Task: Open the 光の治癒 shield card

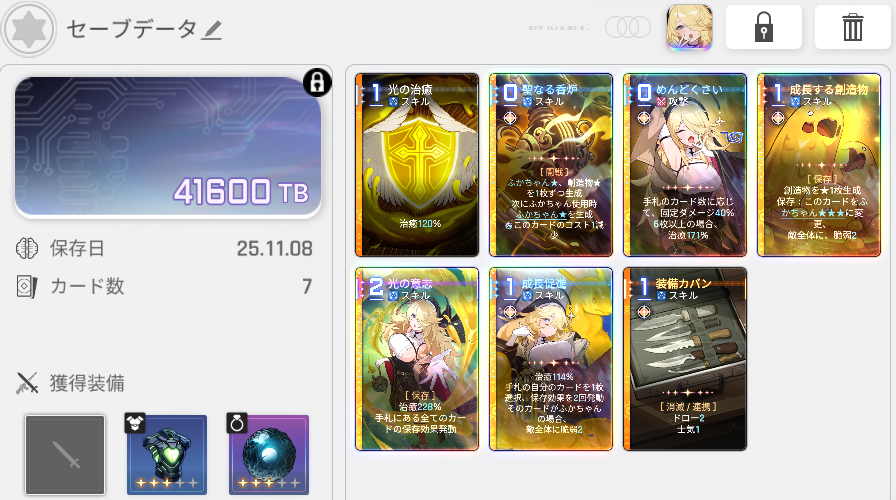Action: [x=417, y=165]
